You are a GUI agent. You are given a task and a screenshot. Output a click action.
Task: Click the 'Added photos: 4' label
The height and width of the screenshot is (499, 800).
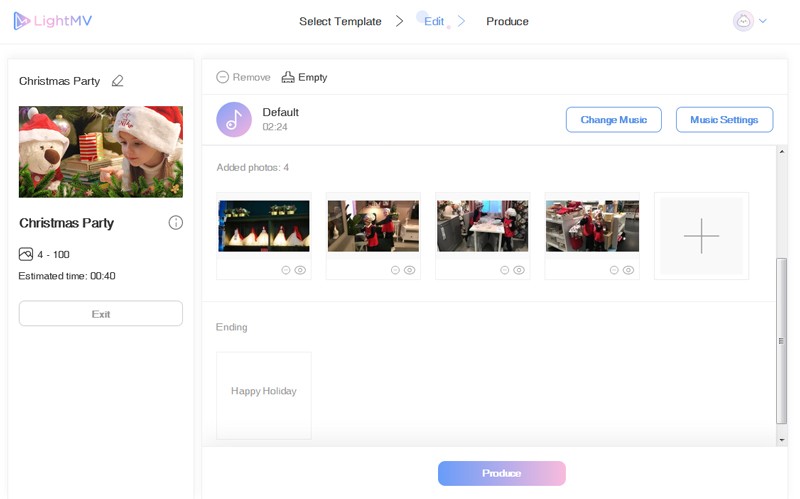pyautogui.click(x=253, y=167)
